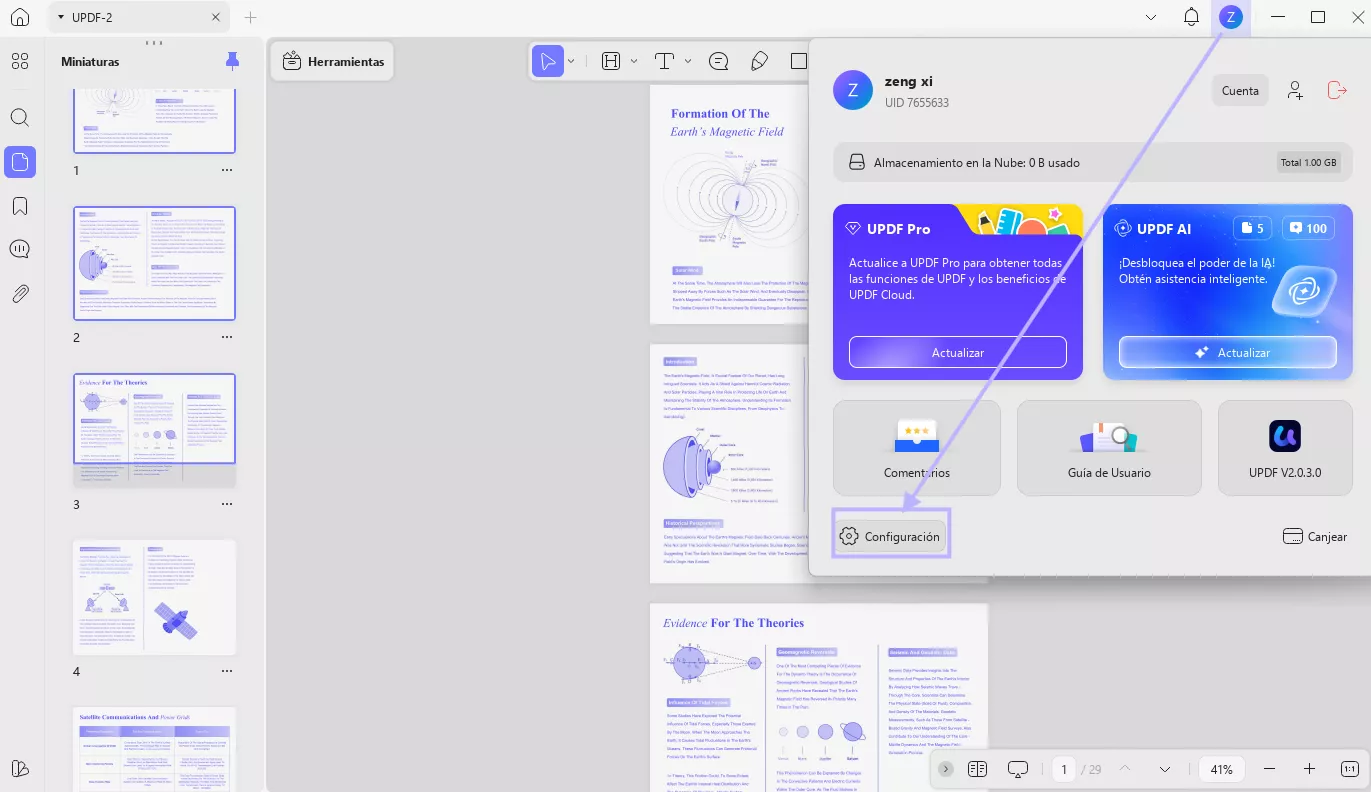Image resolution: width=1371 pixels, height=792 pixels.
Task: Open page 2 thumbnail options menu
Action: click(x=227, y=338)
